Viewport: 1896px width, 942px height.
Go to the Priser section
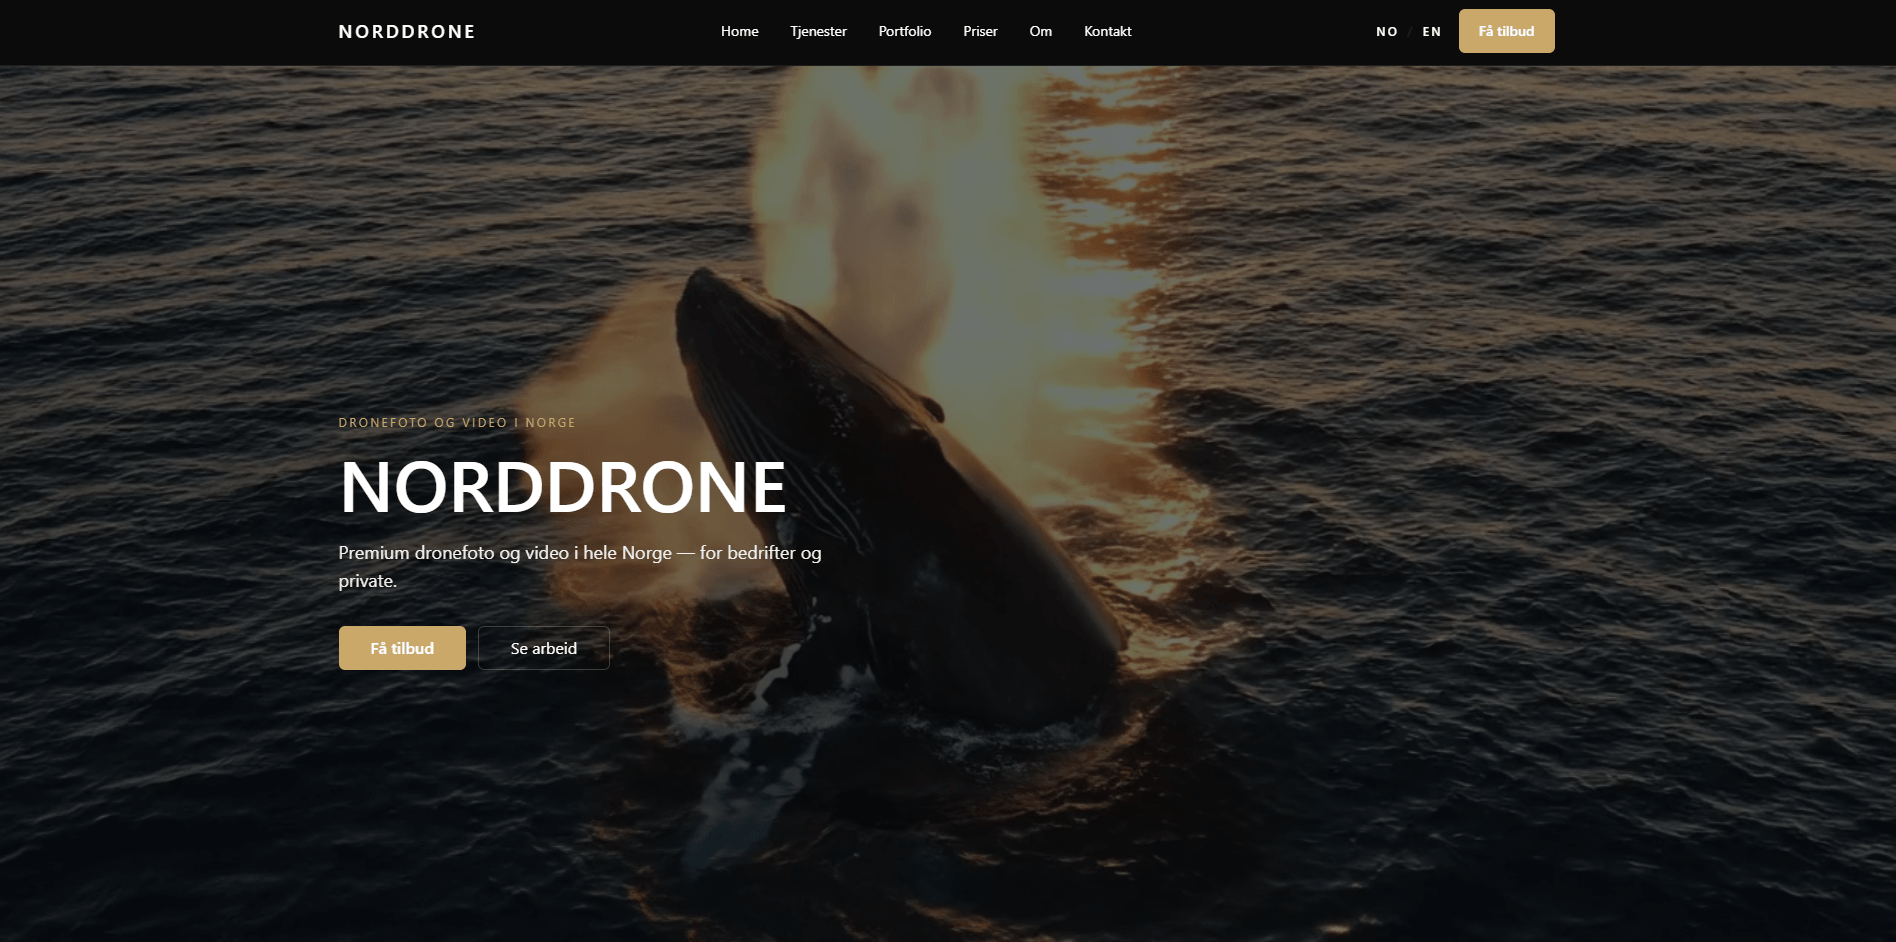pos(980,31)
